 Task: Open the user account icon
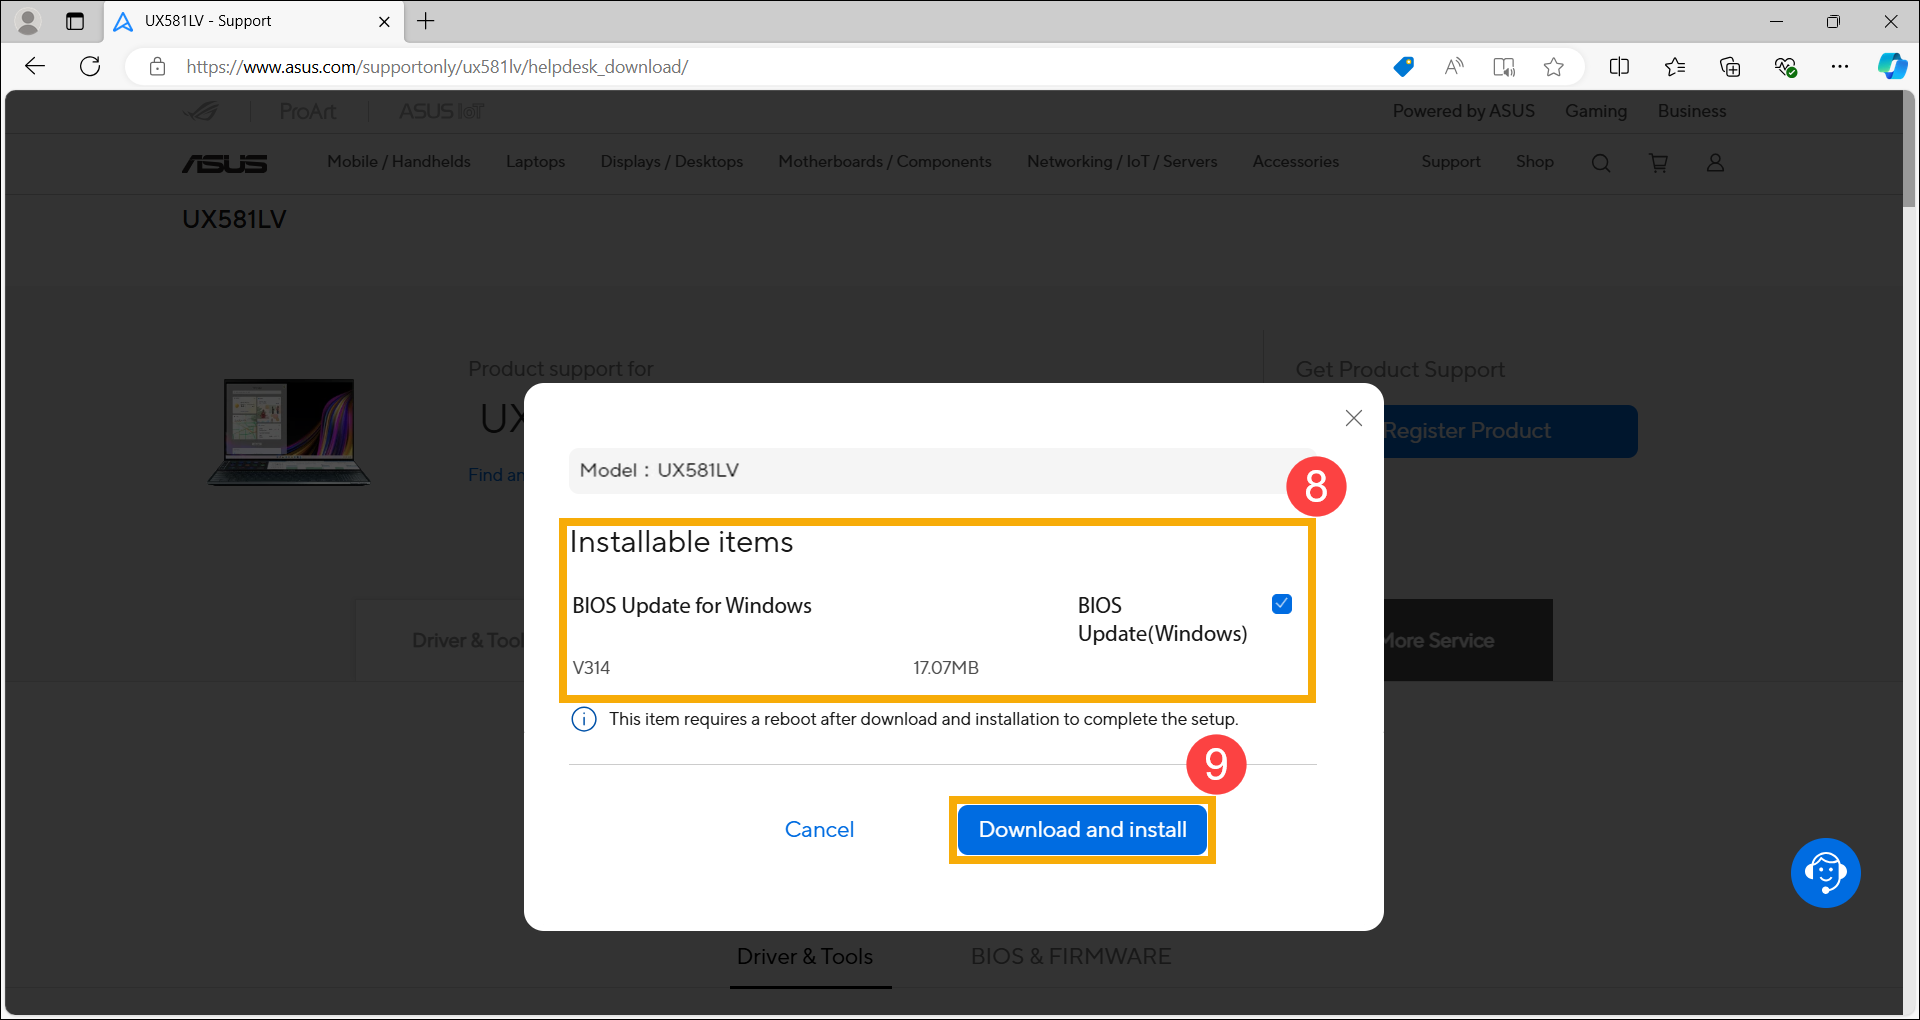1715,163
